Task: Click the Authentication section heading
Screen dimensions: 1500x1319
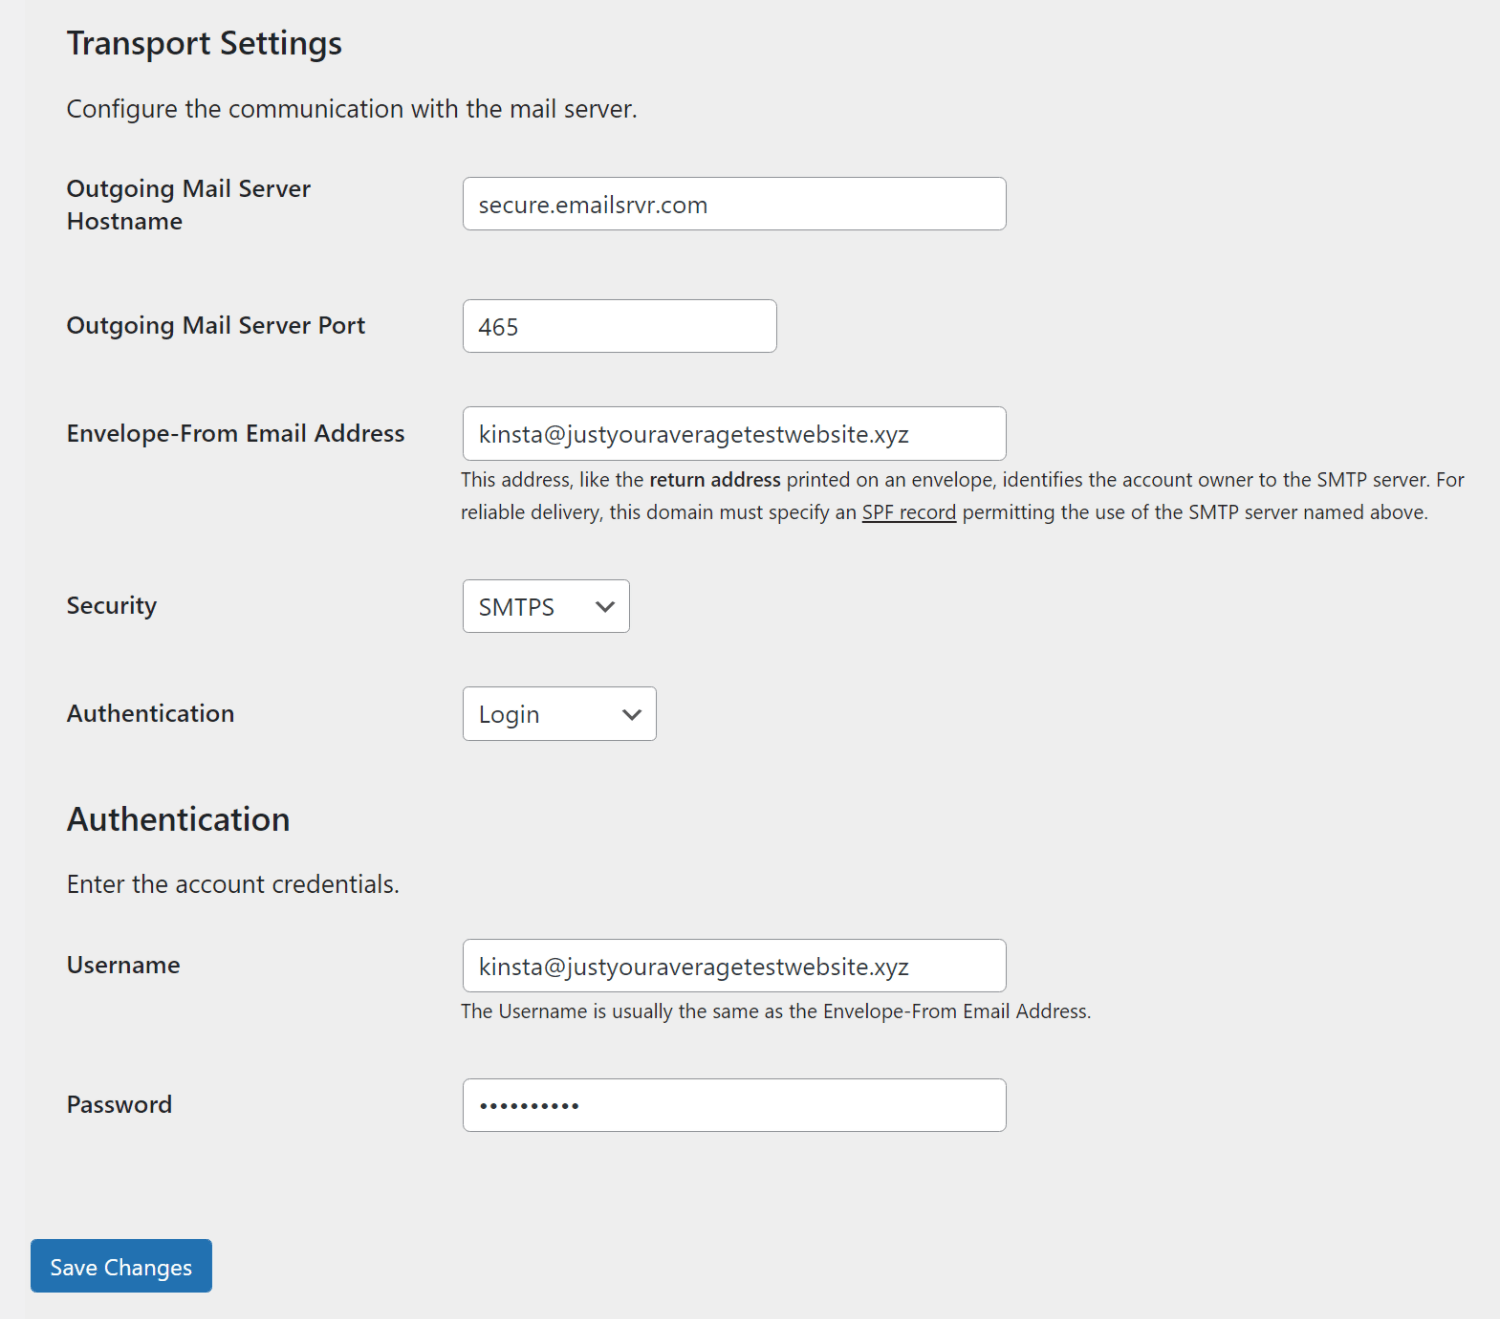Action: 178,819
